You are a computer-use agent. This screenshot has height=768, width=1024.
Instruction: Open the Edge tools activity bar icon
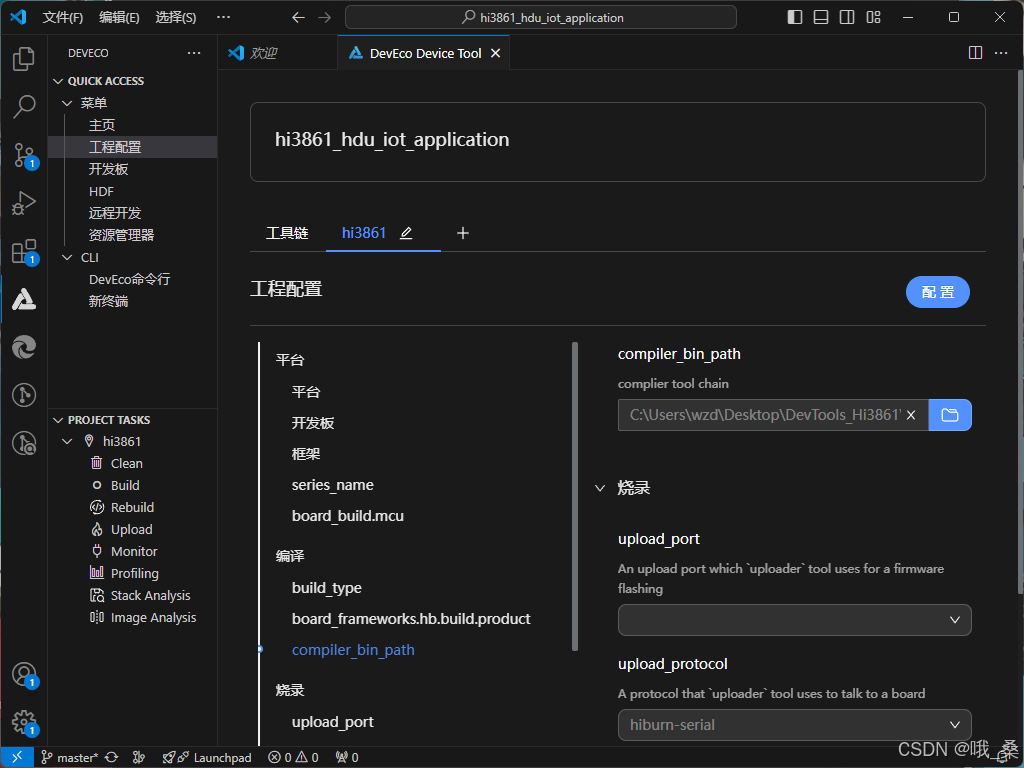(24, 347)
